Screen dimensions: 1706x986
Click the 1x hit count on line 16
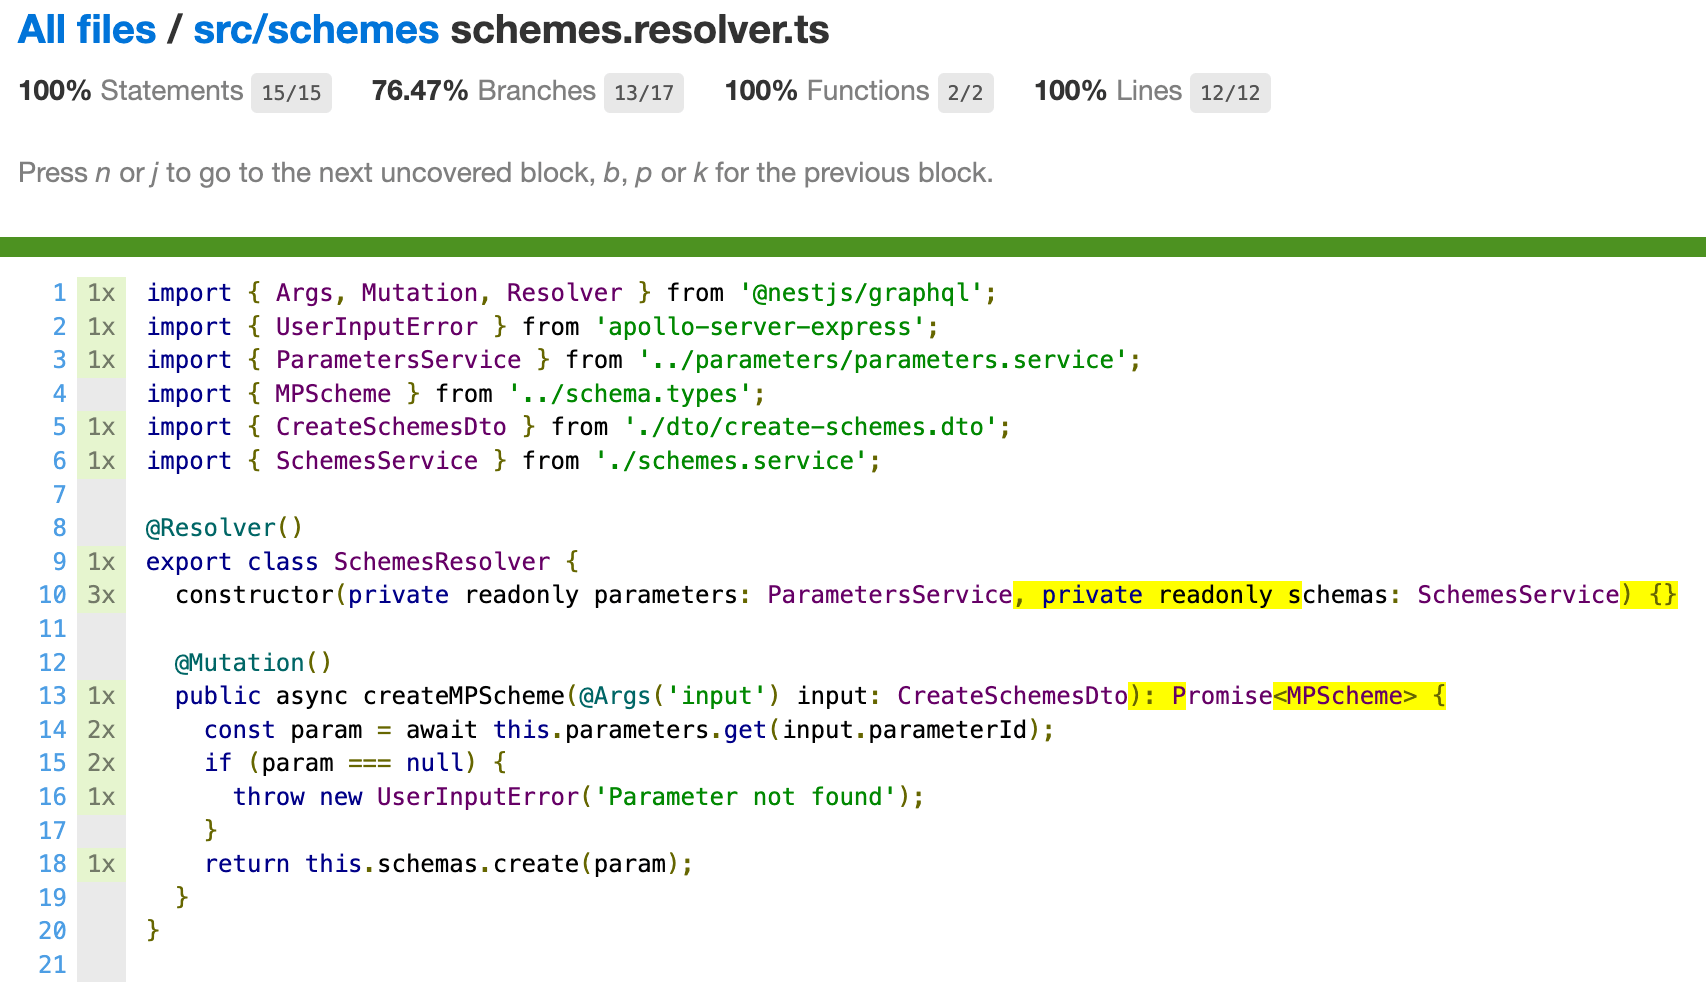click(101, 797)
